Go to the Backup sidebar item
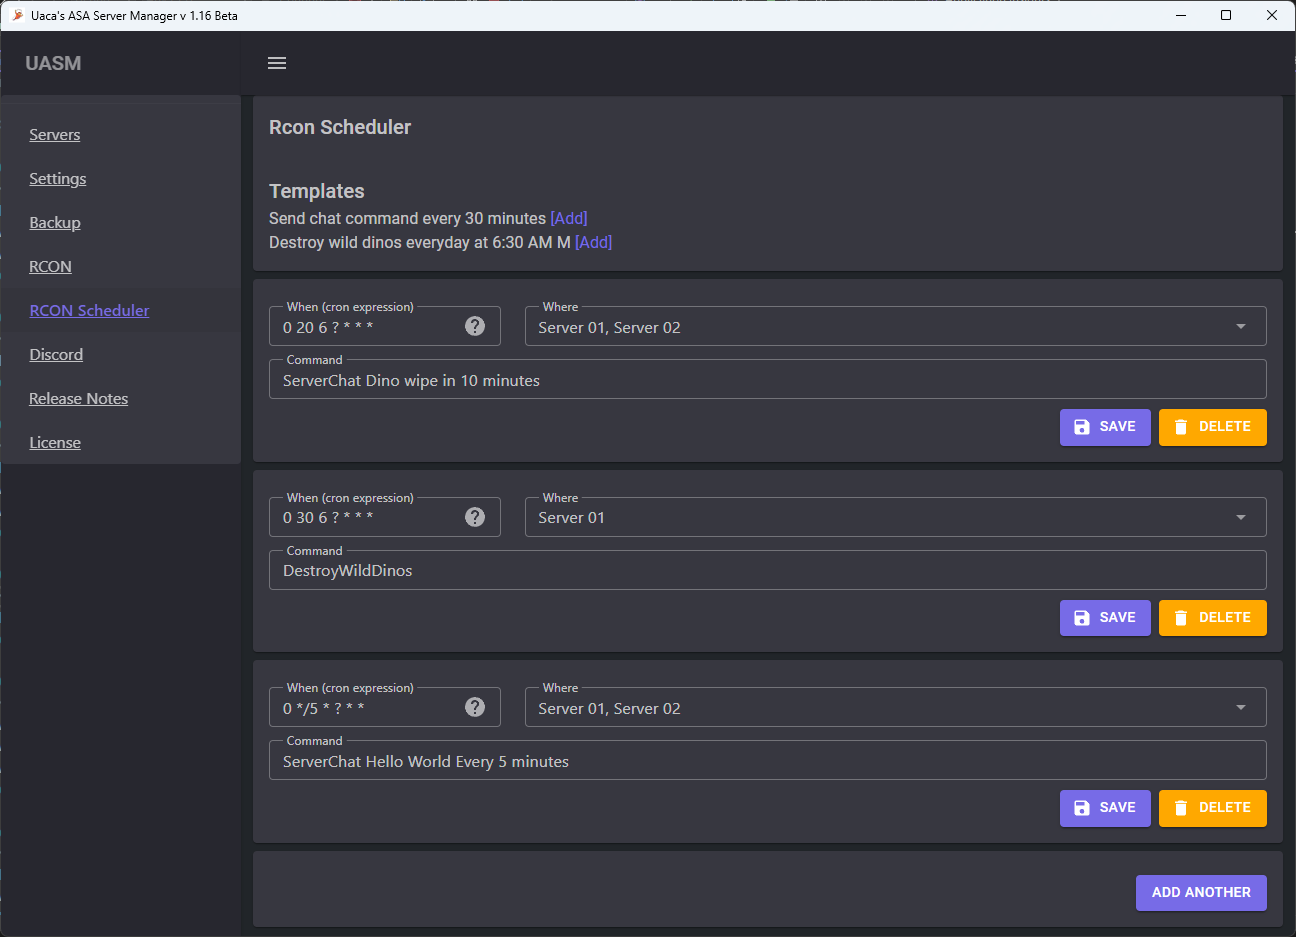This screenshot has height=937, width=1296. click(x=55, y=223)
